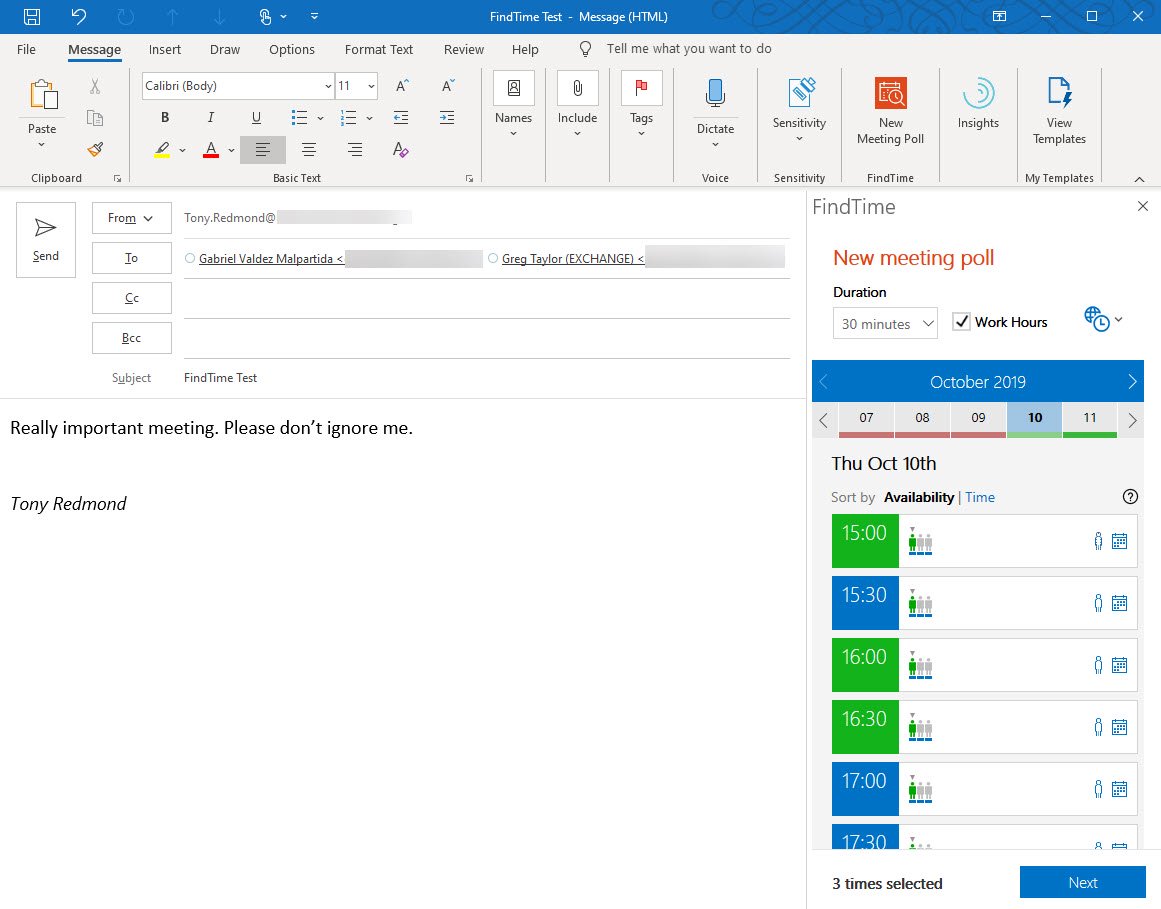Grow the font size
Screen dimensions: 1161x909
[x=402, y=86]
